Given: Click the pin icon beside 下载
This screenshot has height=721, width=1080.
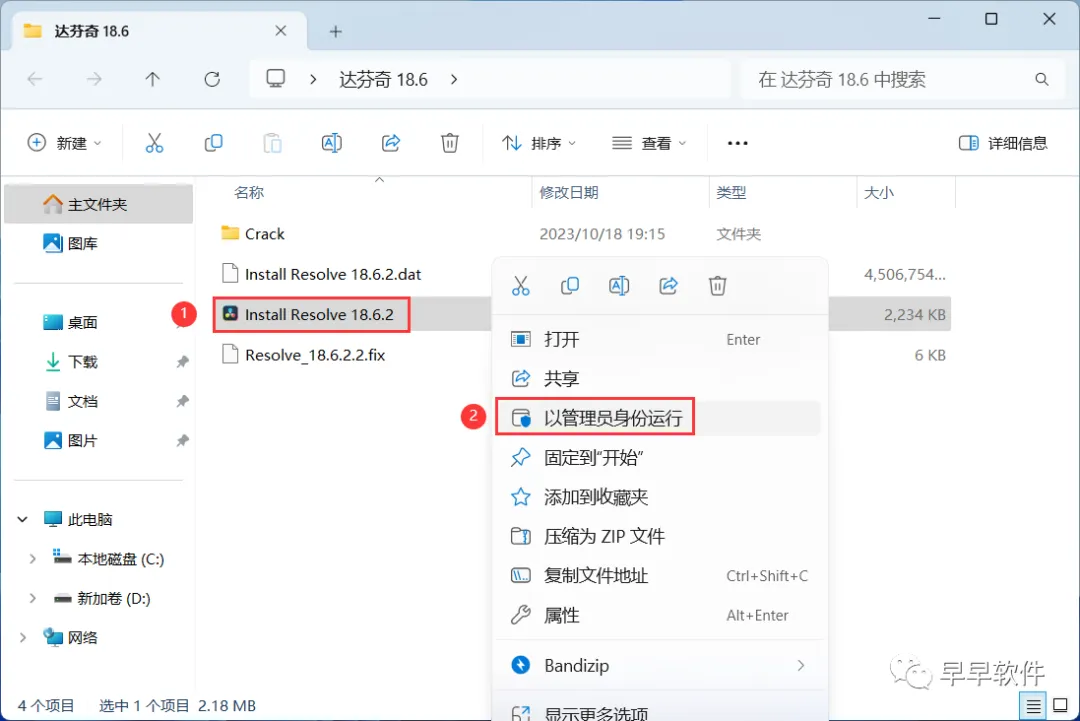Looking at the screenshot, I should 183,362.
